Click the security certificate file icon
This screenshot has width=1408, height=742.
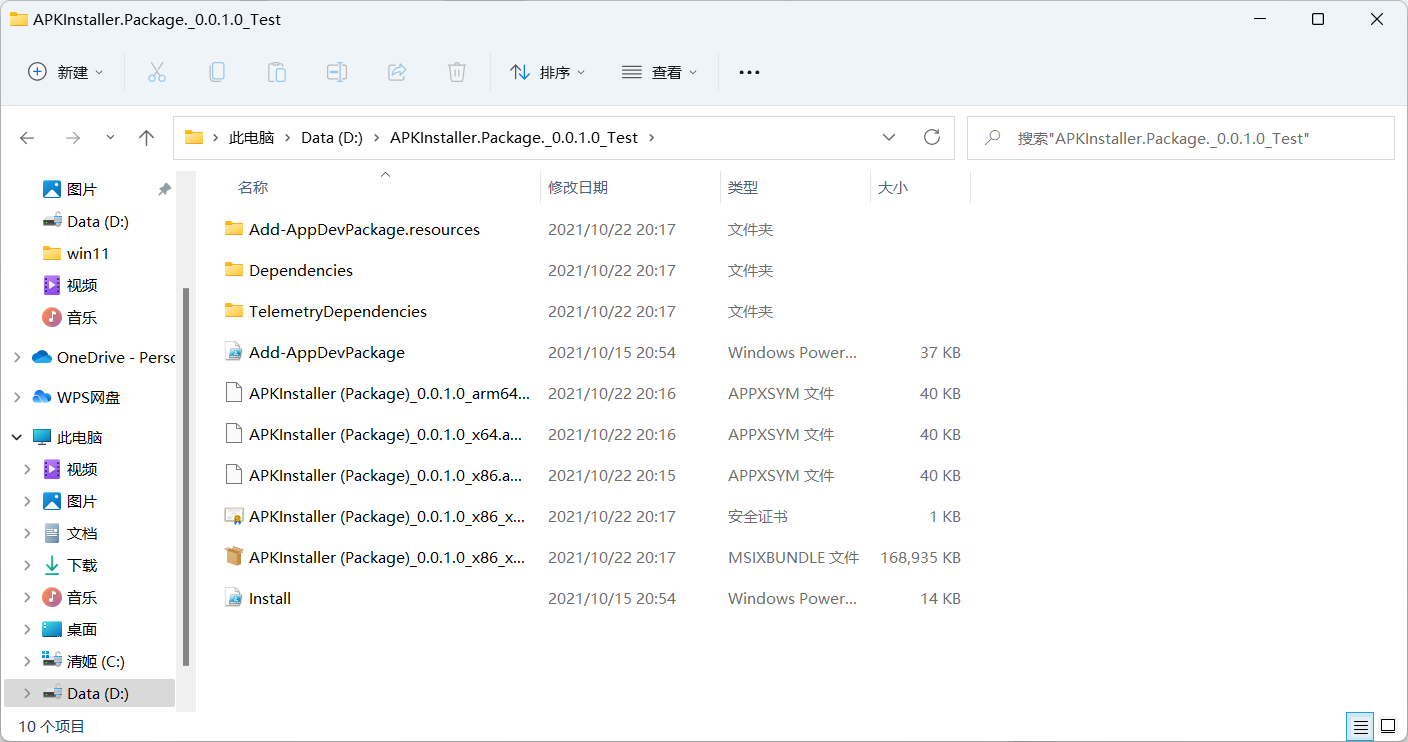tap(234, 516)
